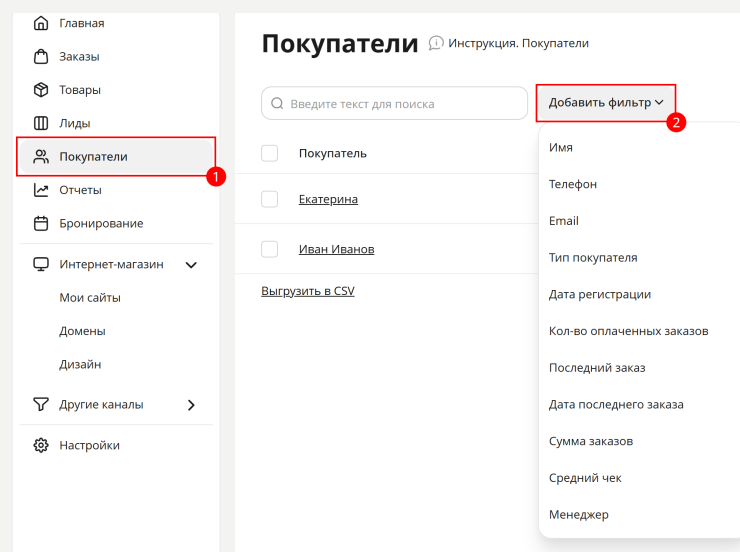Choose the Дата регистрации filter option
740x552 pixels.
click(x=600, y=294)
